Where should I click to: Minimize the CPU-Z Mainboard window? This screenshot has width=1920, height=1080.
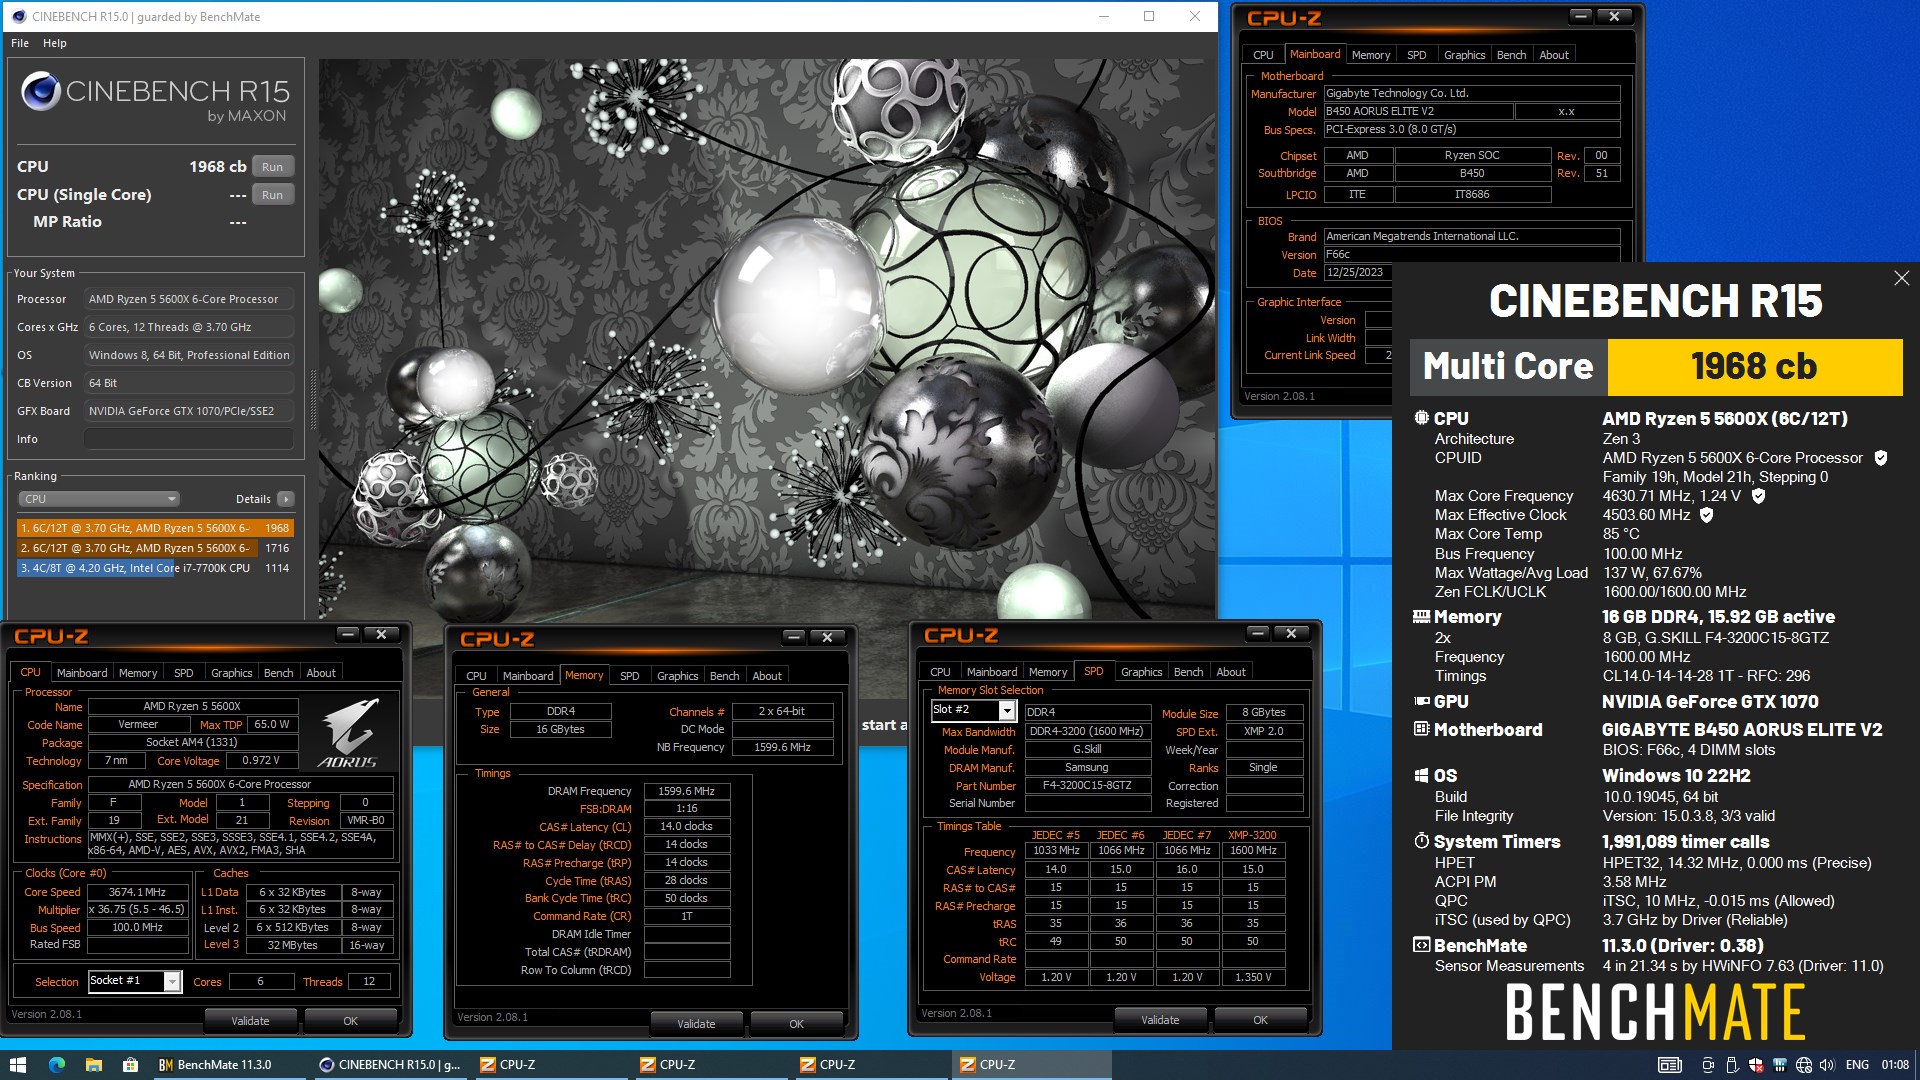pyautogui.click(x=1580, y=16)
